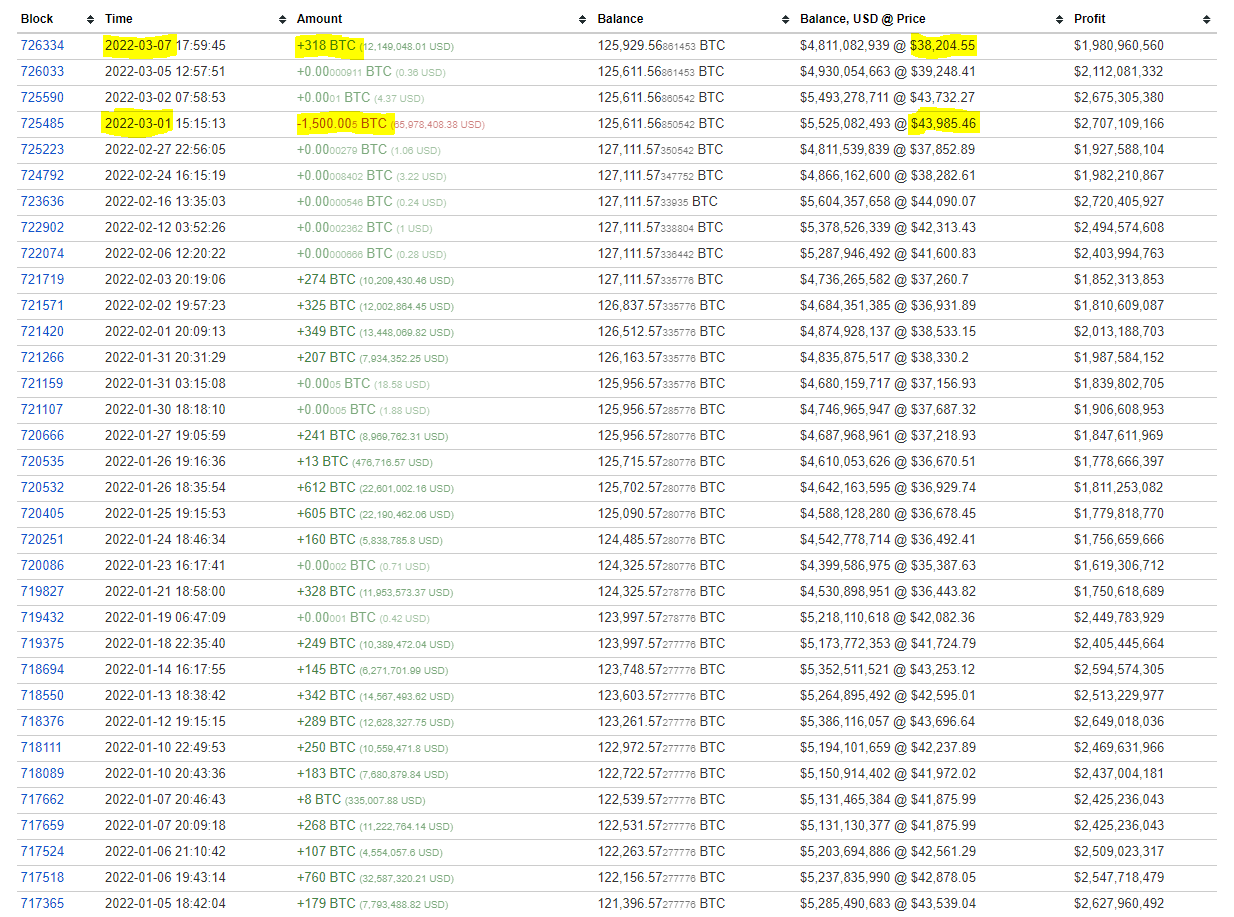The height and width of the screenshot is (917, 1234).
Task: Sort table by Profit column arrows
Action: [x=1207, y=20]
